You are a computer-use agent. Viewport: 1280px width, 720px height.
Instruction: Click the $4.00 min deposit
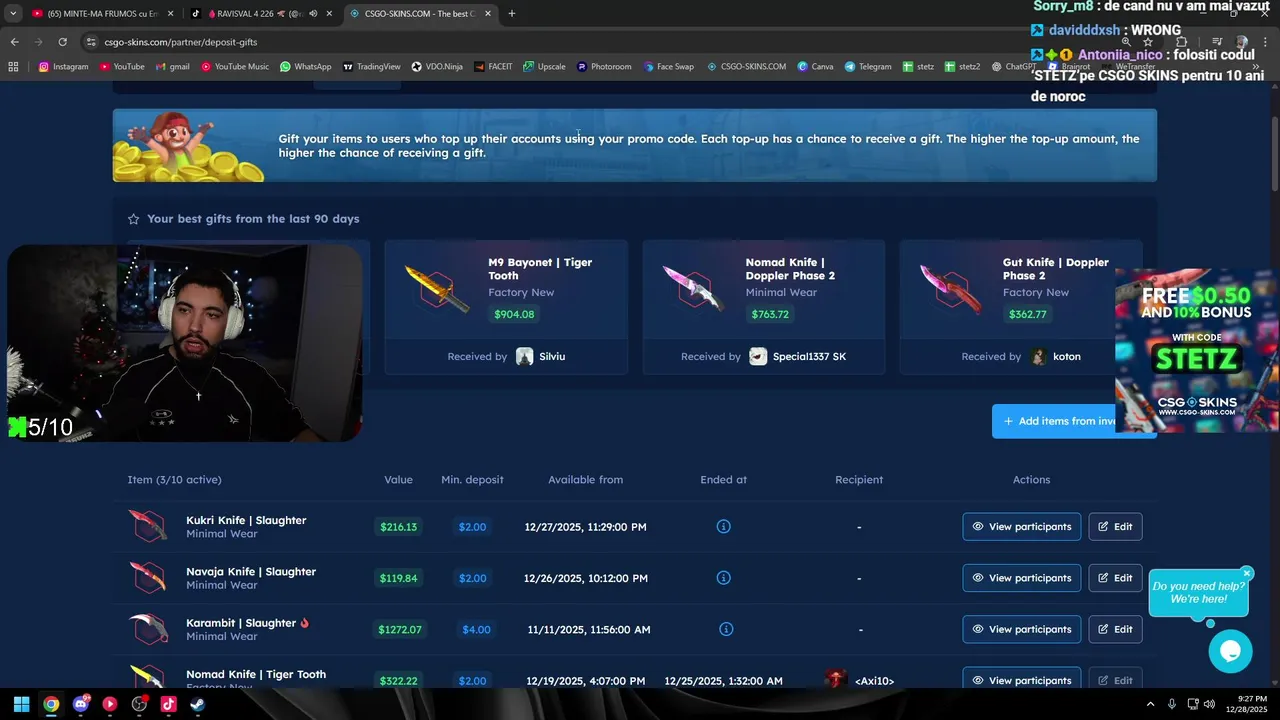(476, 630)
